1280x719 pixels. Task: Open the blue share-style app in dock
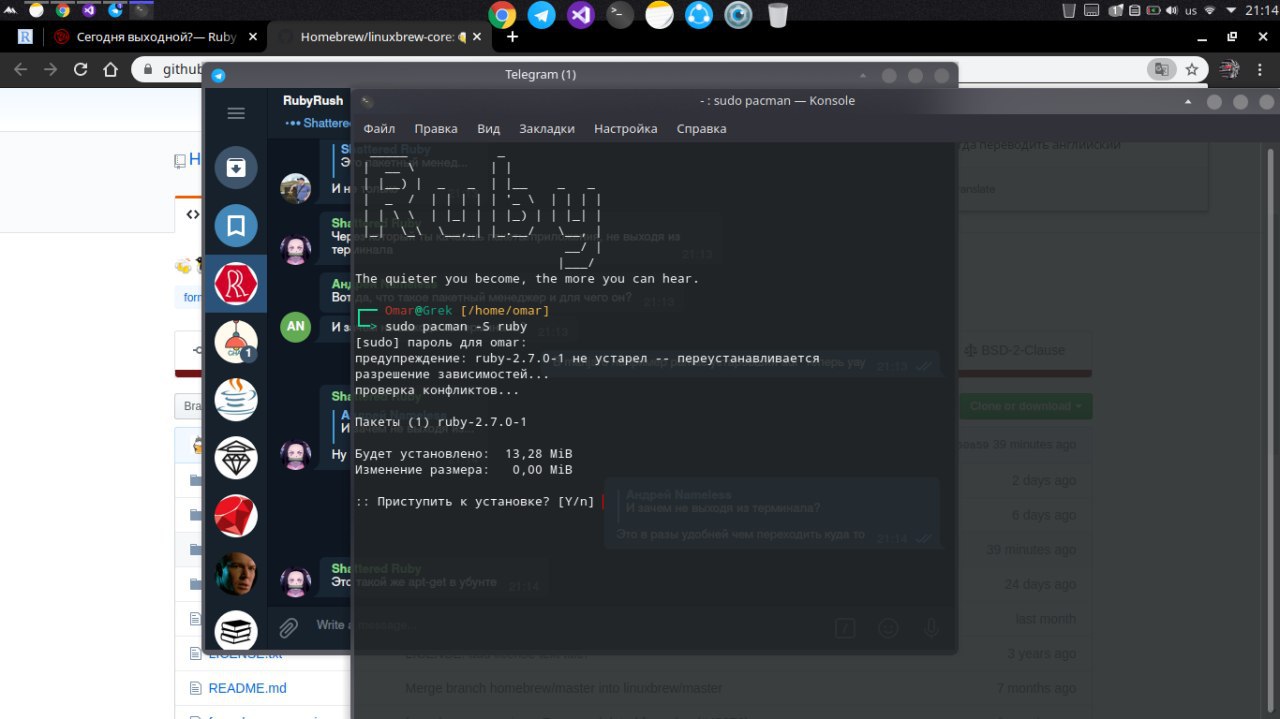(699, 15)
